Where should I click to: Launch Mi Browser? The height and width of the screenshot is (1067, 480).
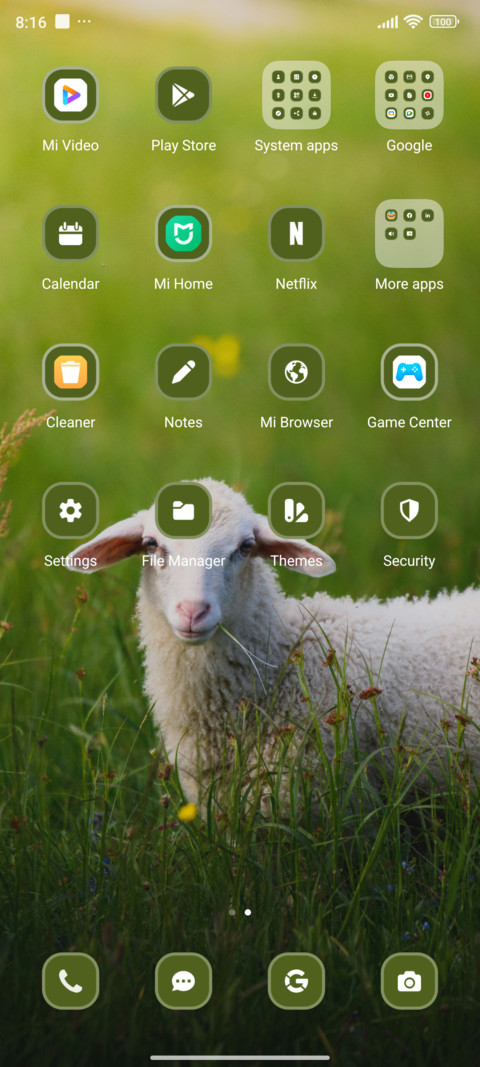(x=296, y=372)
